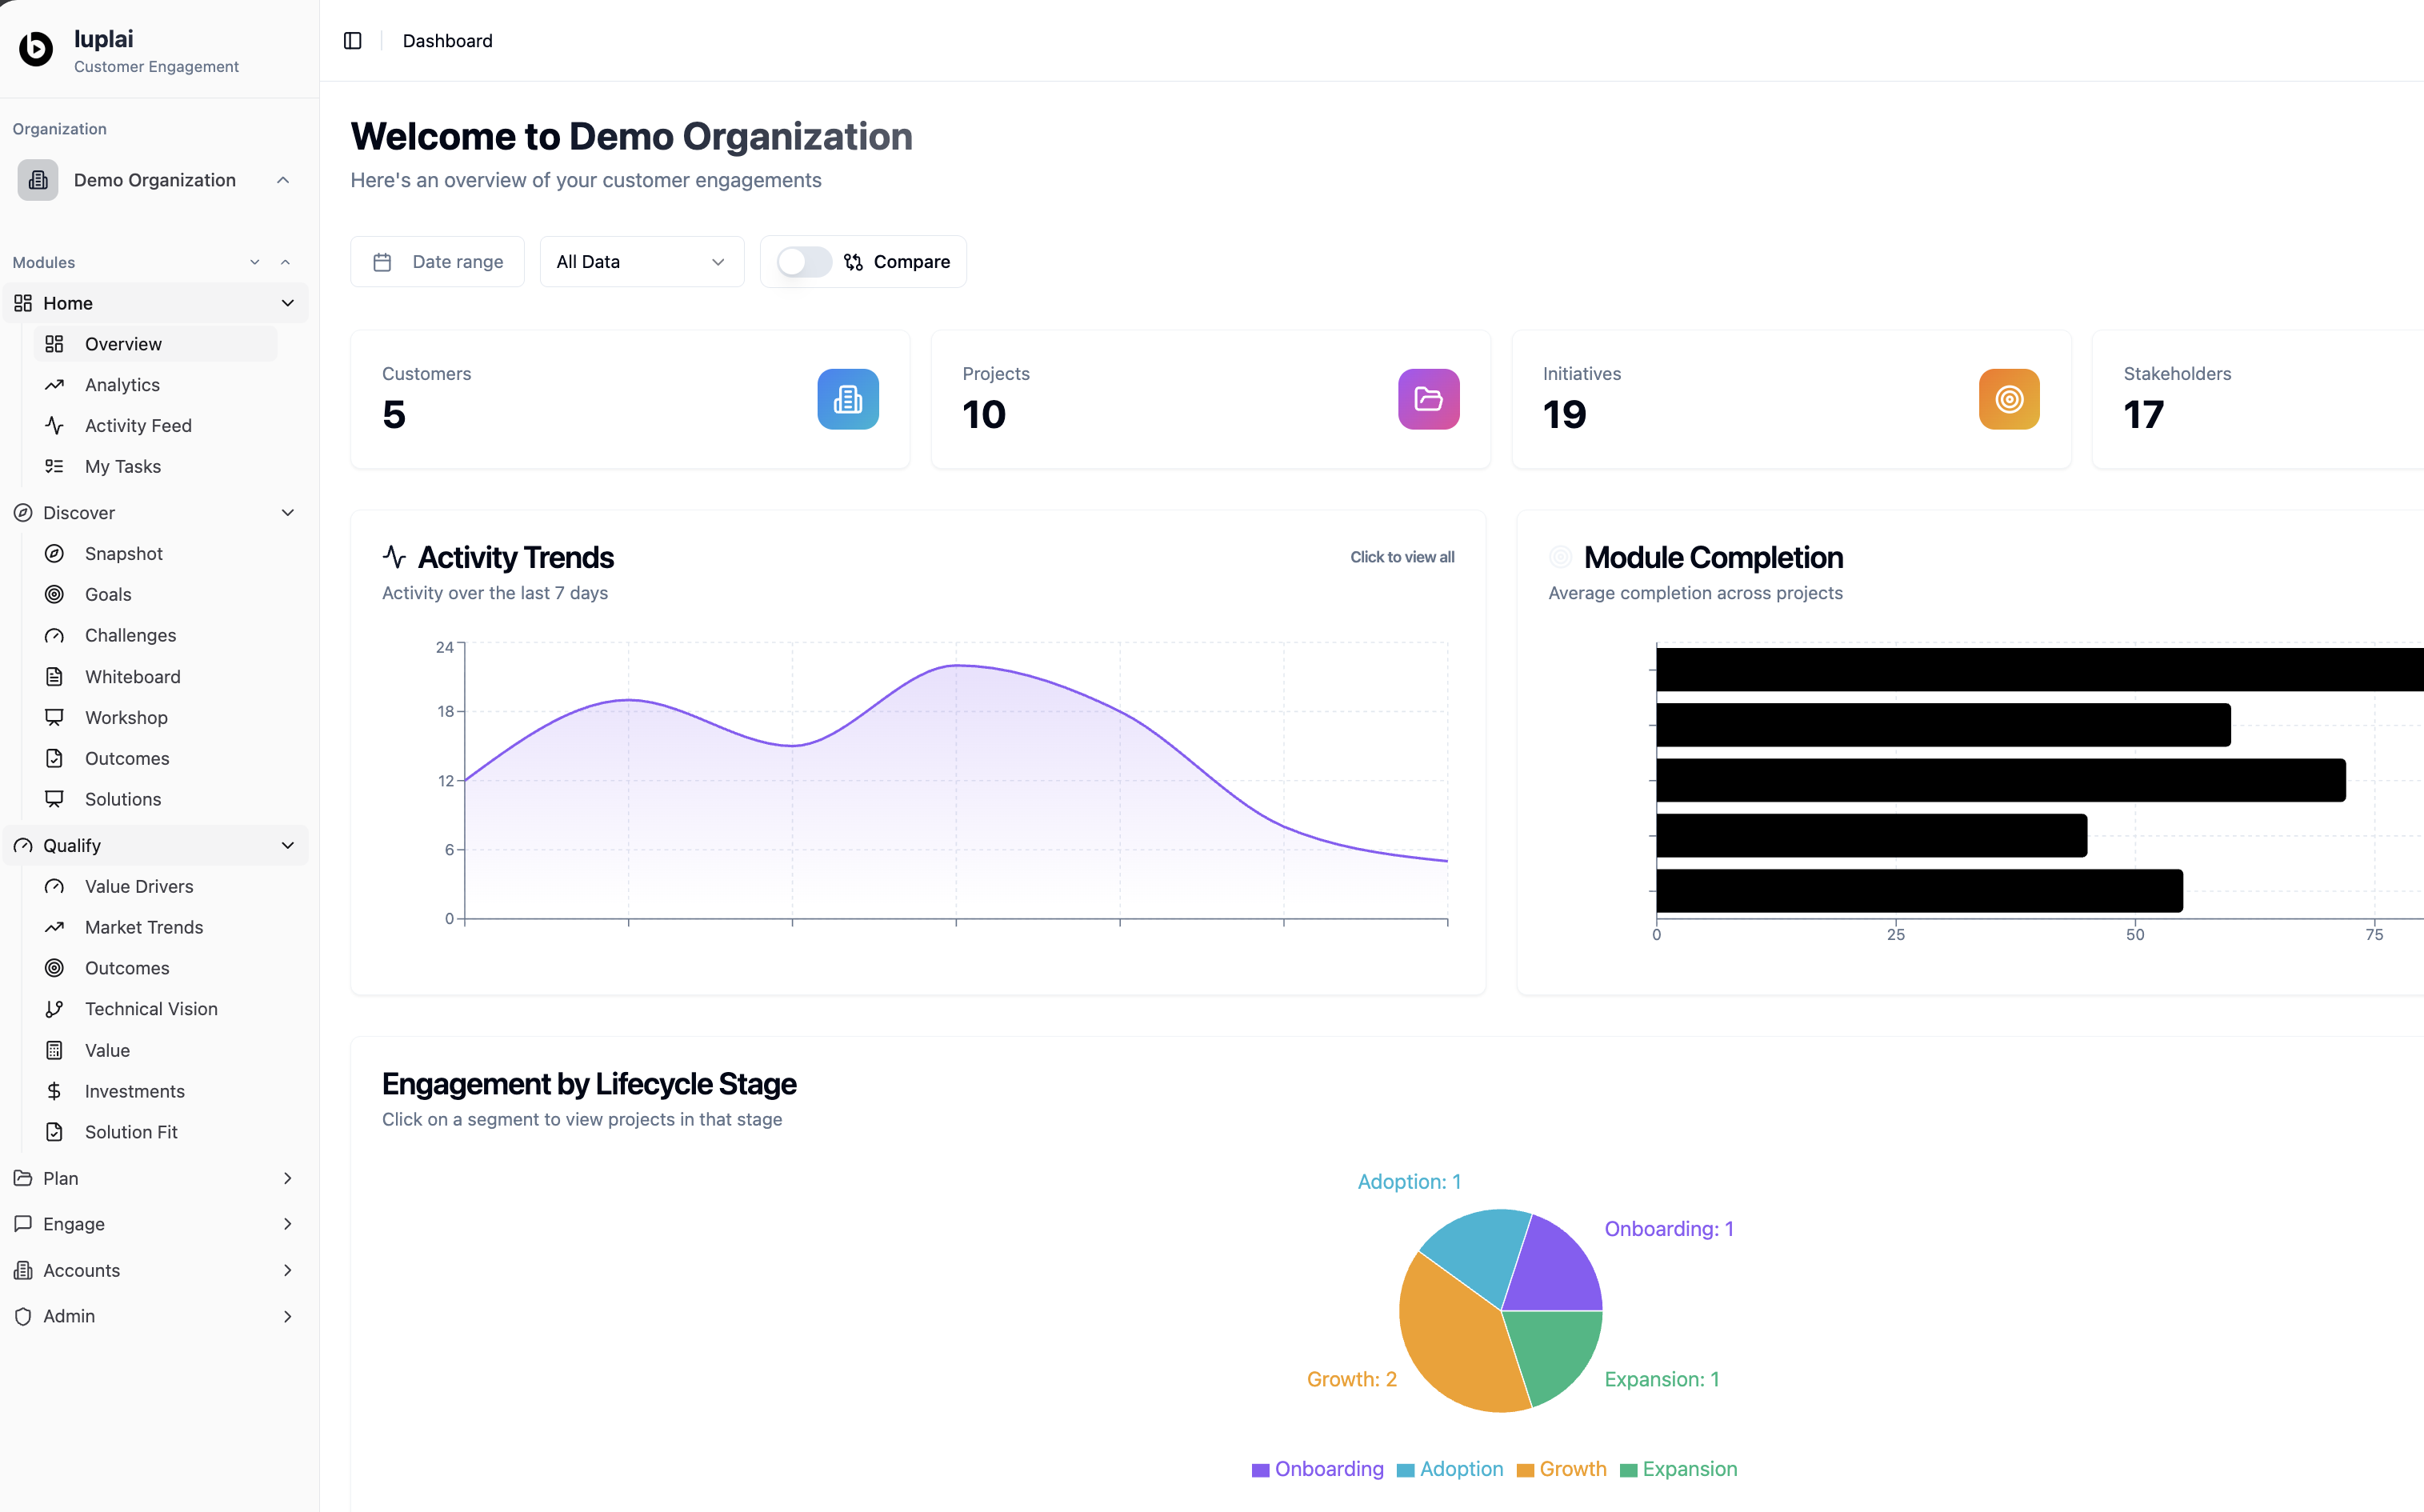Screen dimensions: 2424x1512
Task: Expand the Accounts section
Action: [288, 1270]
